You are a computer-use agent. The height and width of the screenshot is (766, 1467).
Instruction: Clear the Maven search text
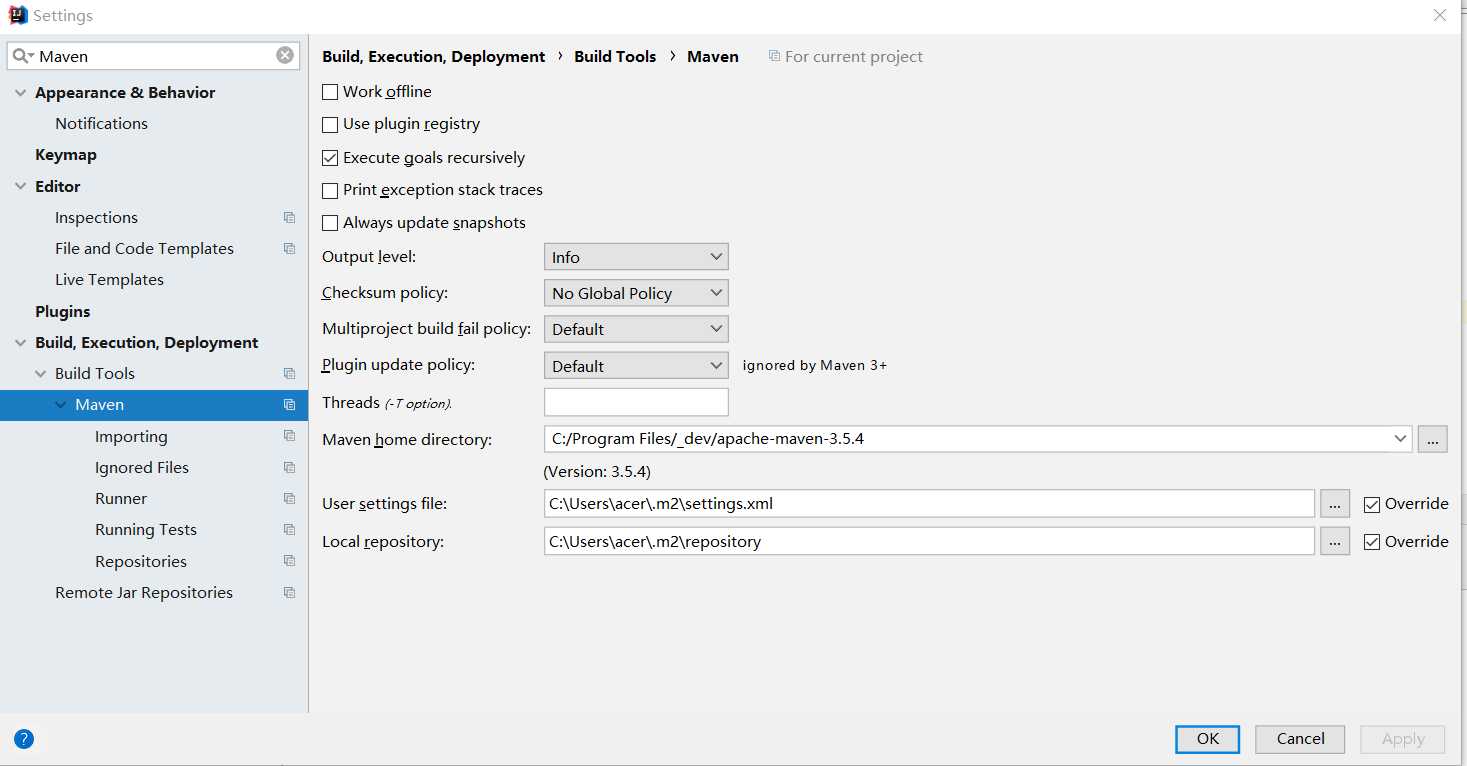pos(285,56)
